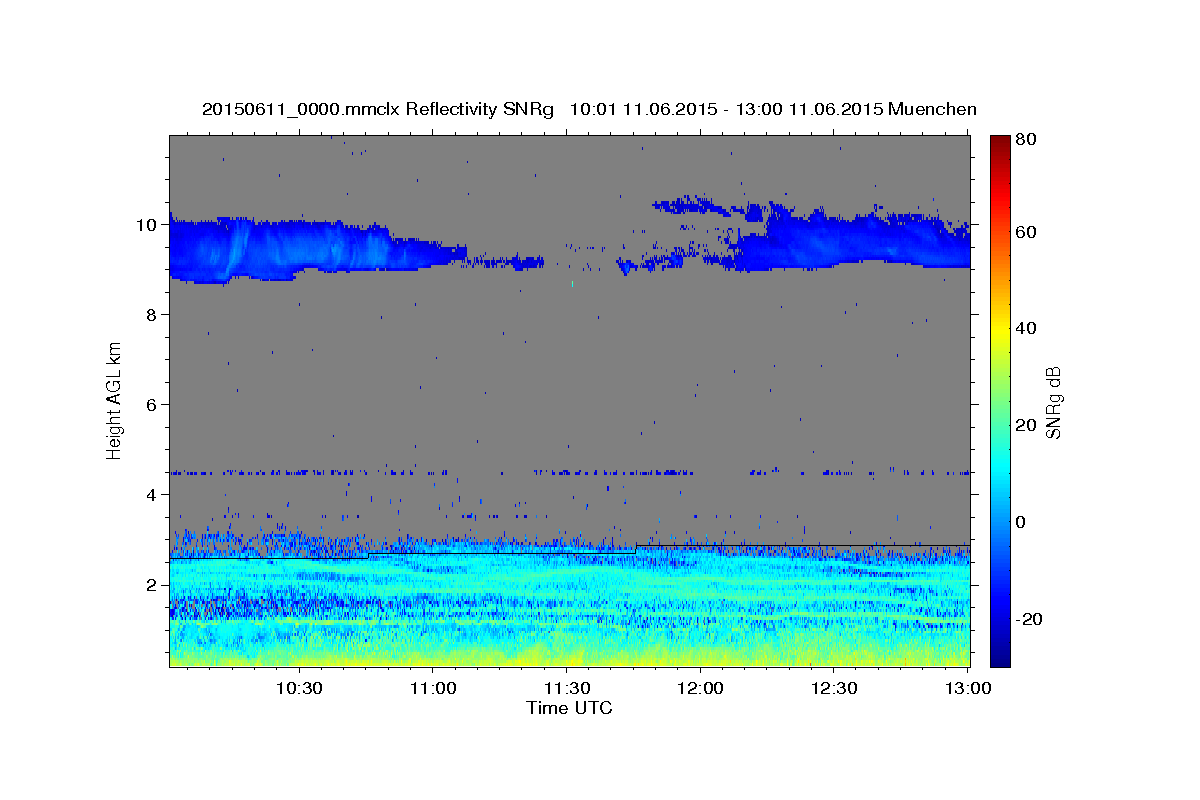Click the '11:00' time tick label
1200x800 pixels.
[433, 689]
